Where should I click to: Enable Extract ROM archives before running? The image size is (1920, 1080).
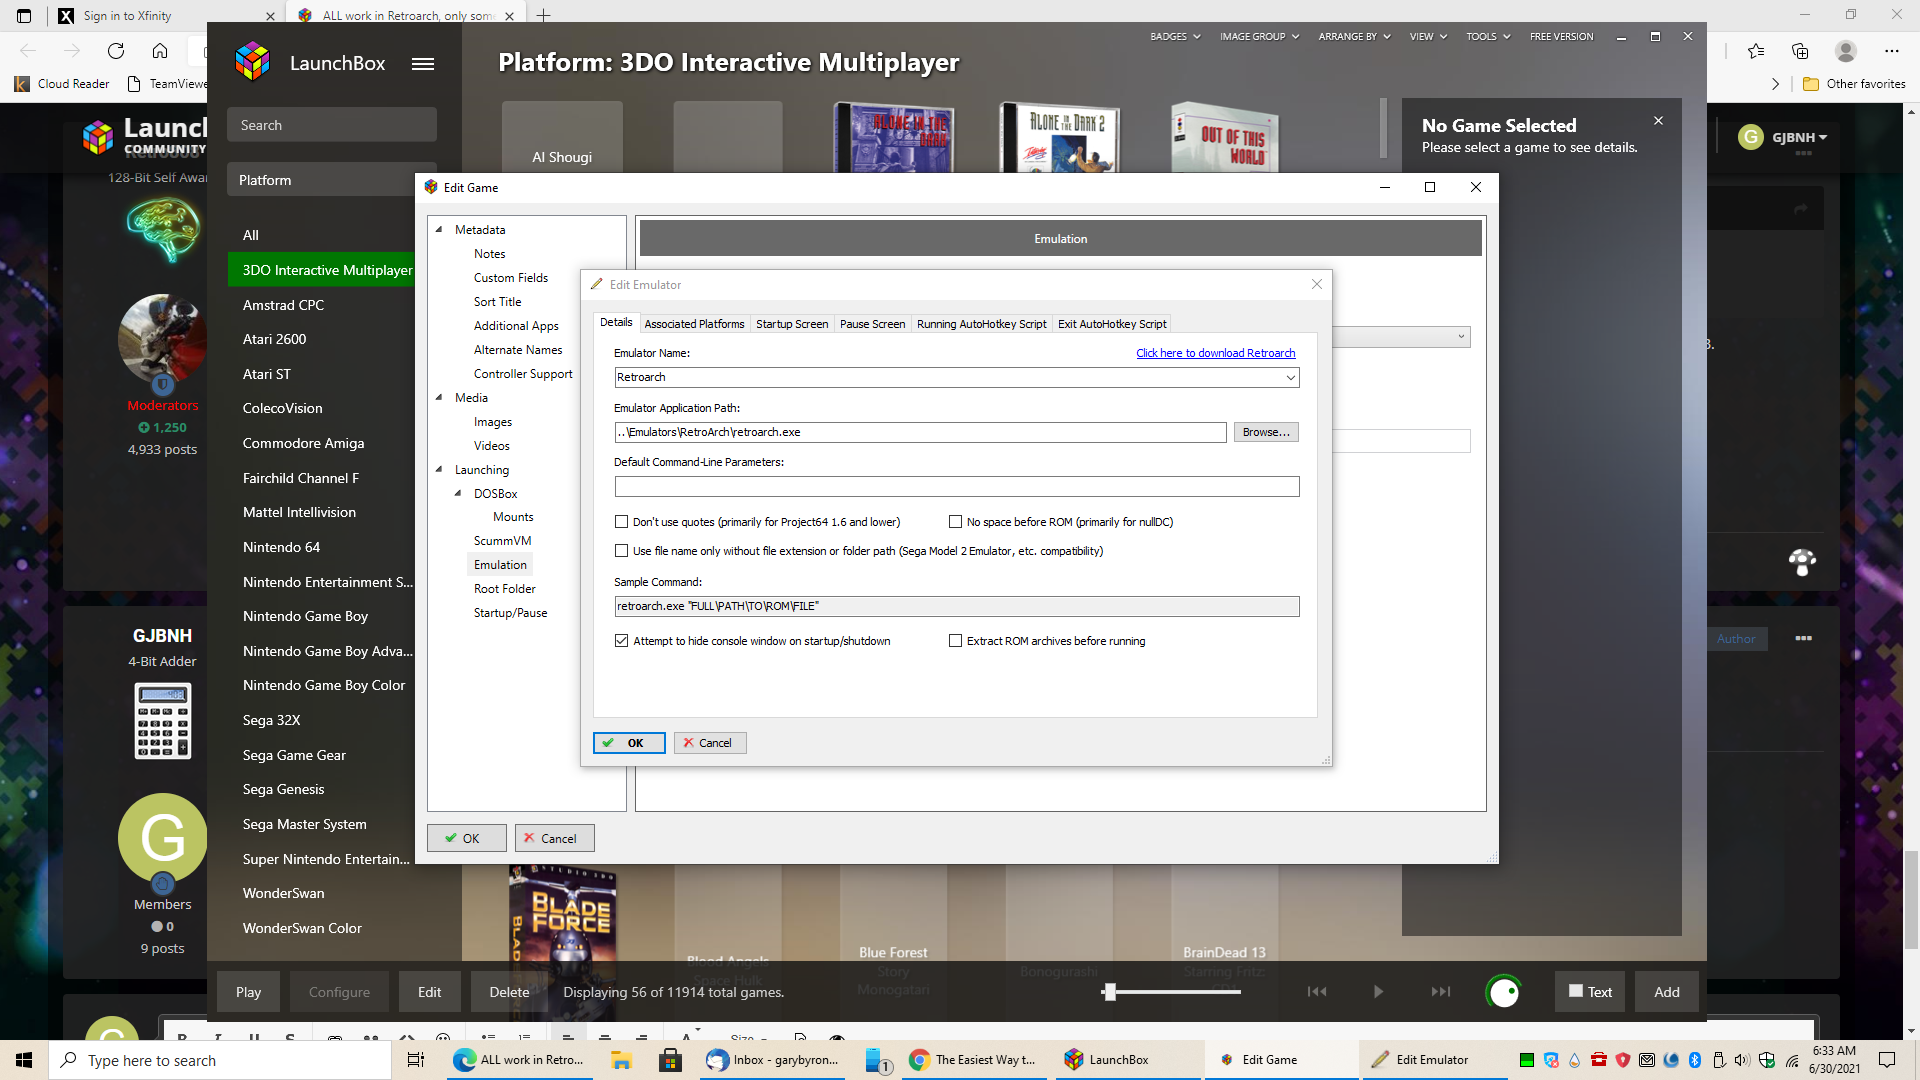[955, 641]
